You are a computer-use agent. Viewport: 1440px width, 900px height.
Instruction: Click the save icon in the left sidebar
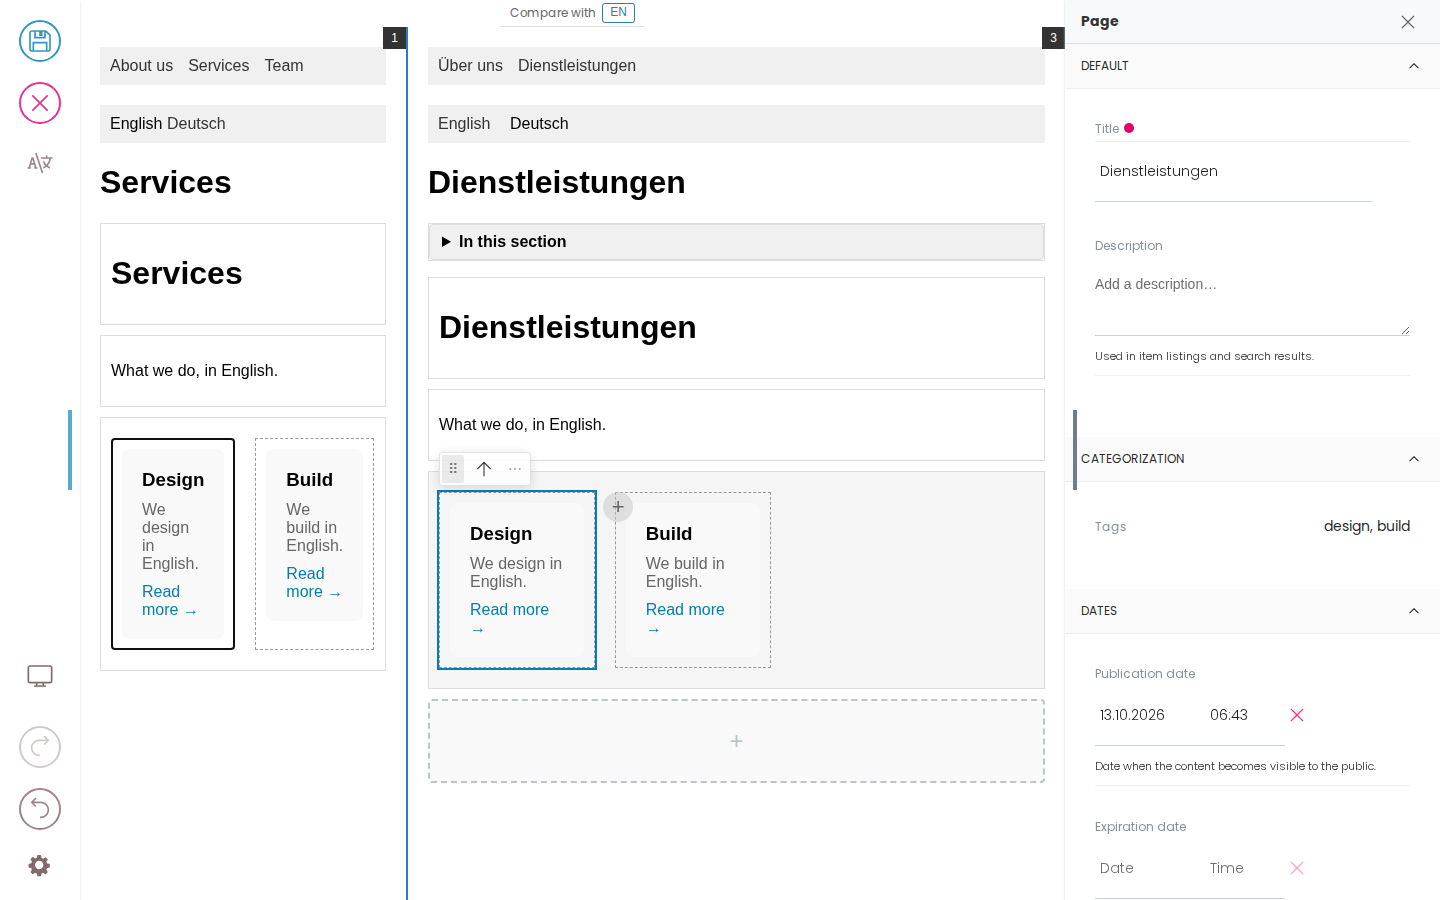pos(40,41)
